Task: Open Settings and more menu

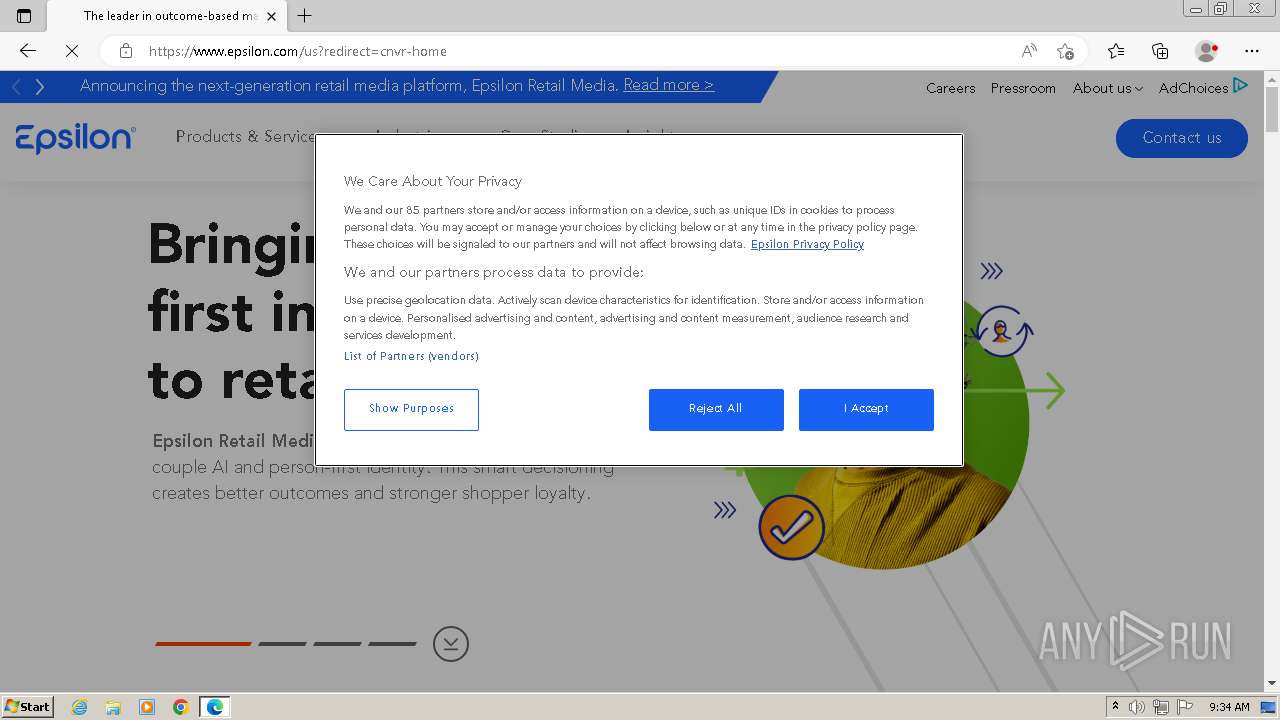Action: pyautogui.click(x=1252, y=51)
